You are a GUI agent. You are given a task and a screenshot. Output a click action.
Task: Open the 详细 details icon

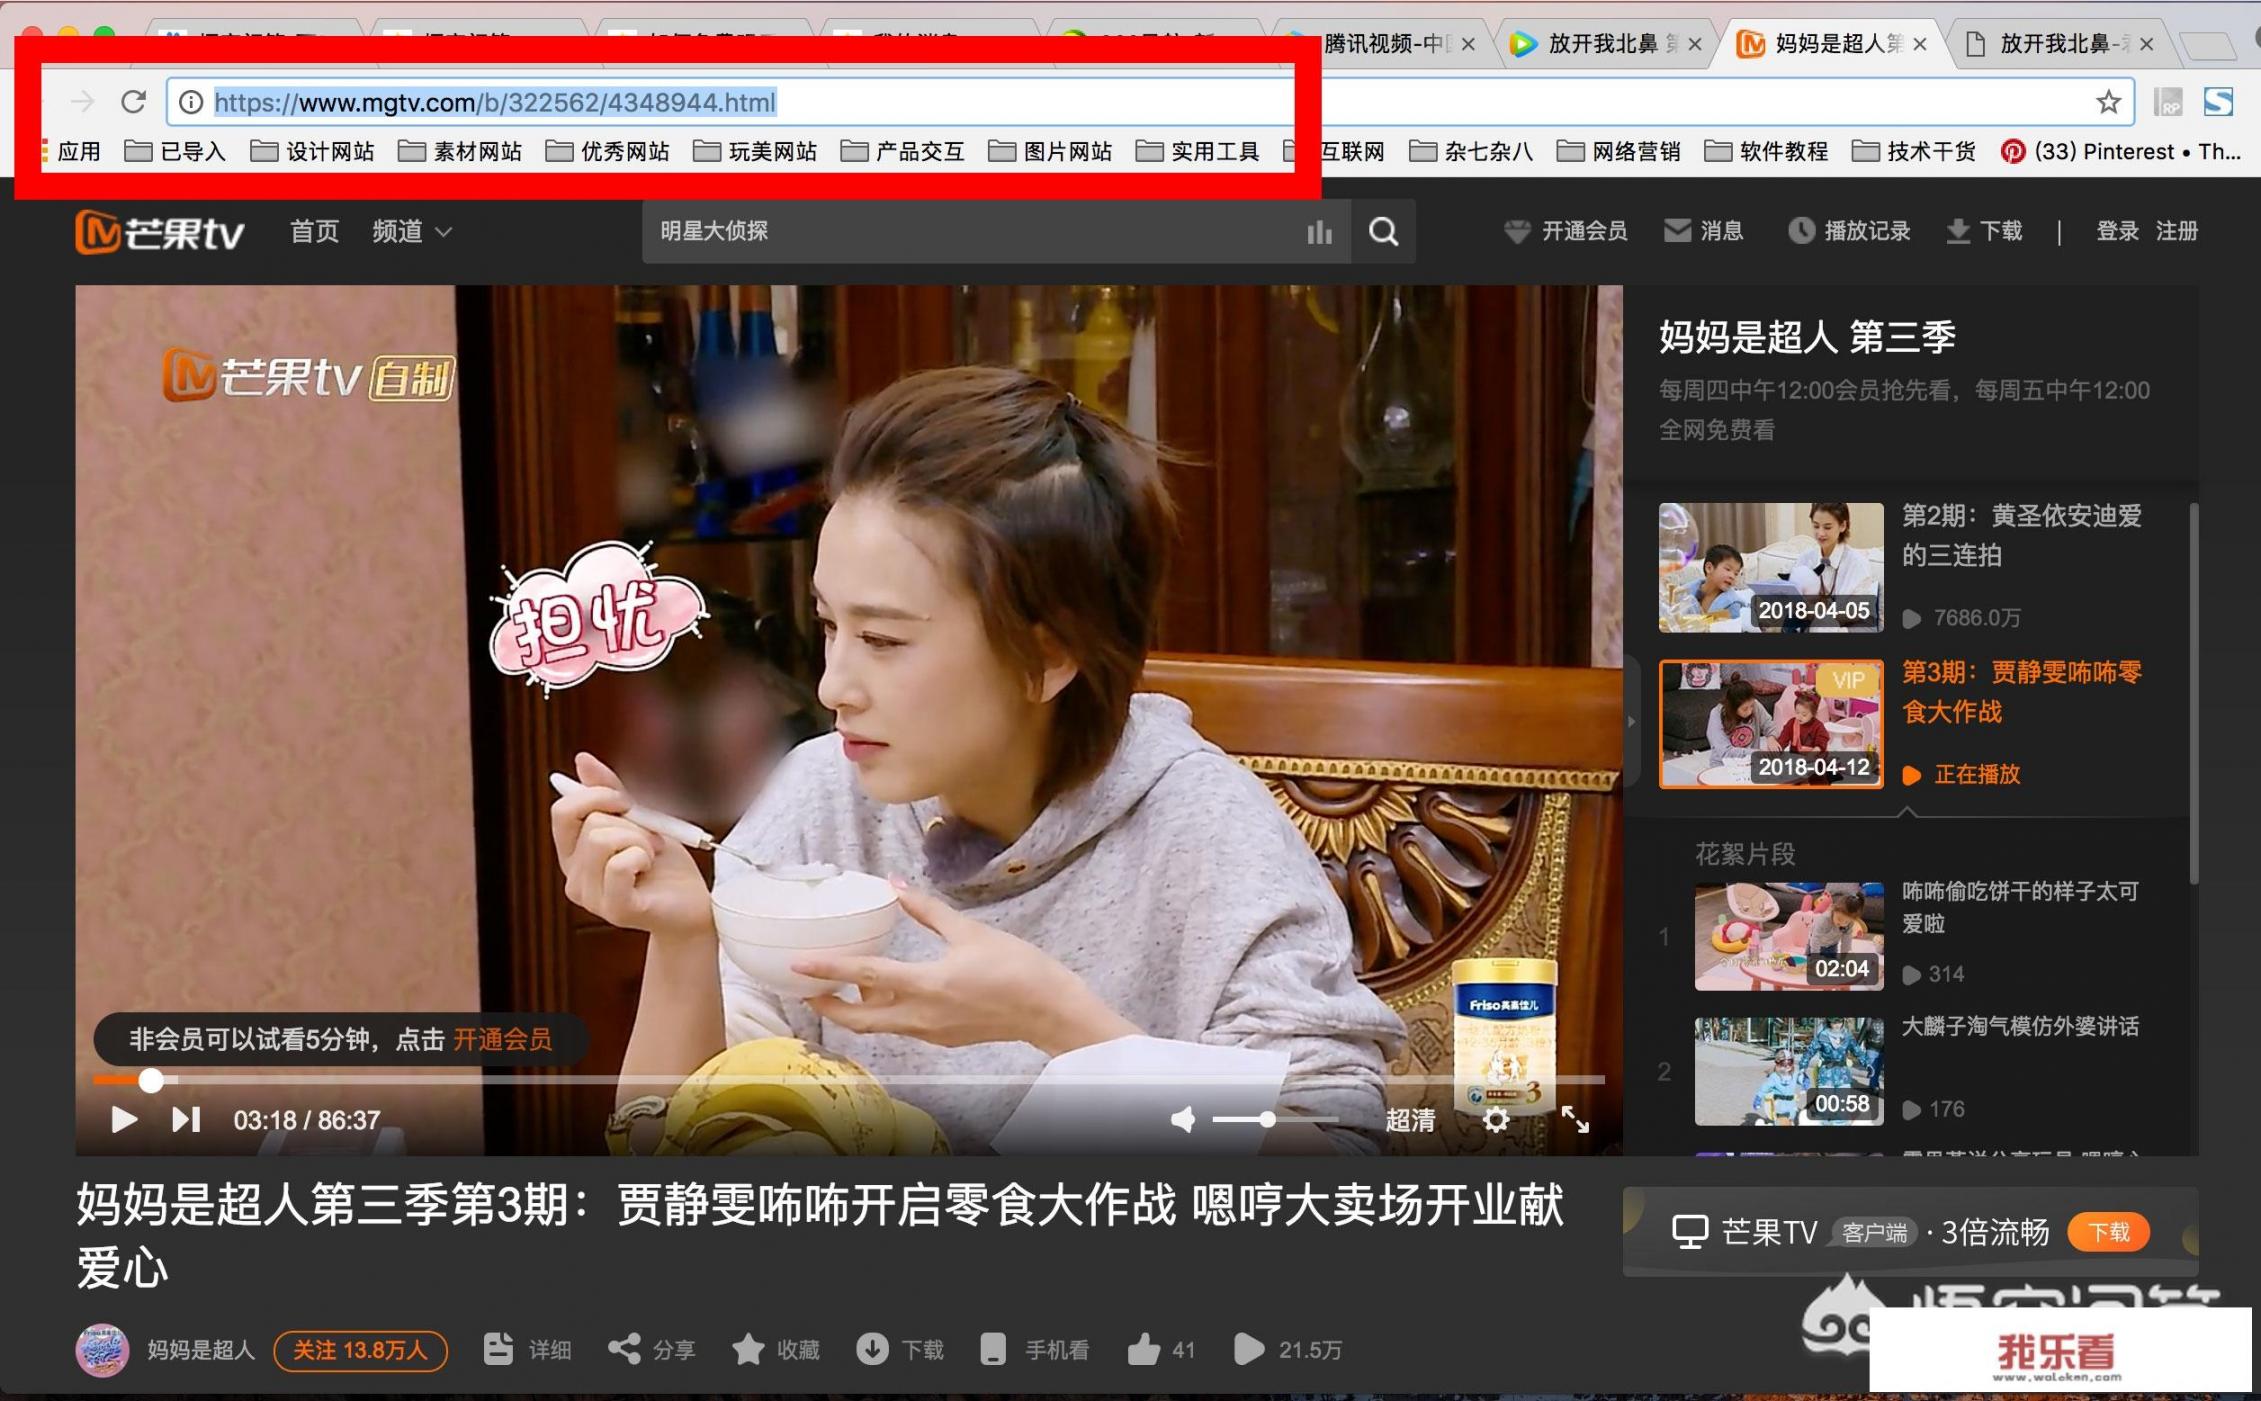(498, 1349)
